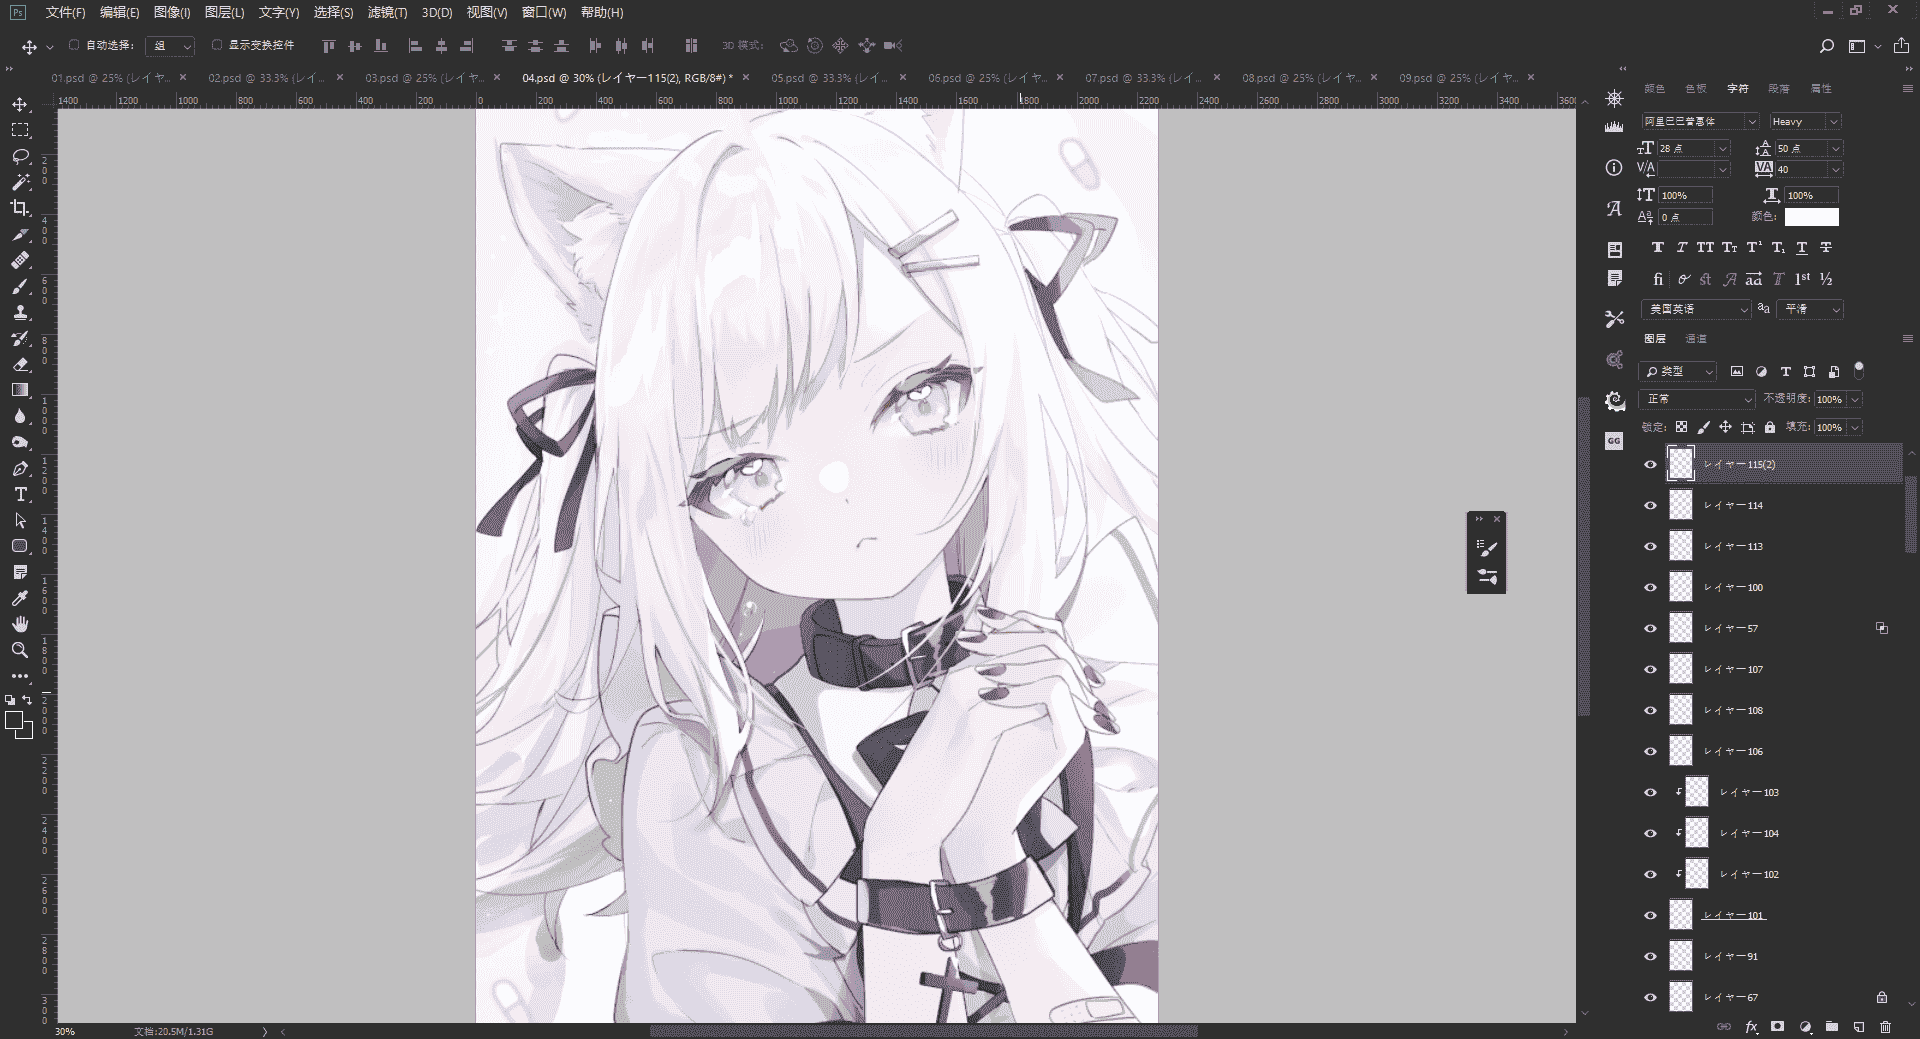Screen dimensions: 1920x1039
Task: Open the 滤镜(T) menu
Action: pos(387,12)
